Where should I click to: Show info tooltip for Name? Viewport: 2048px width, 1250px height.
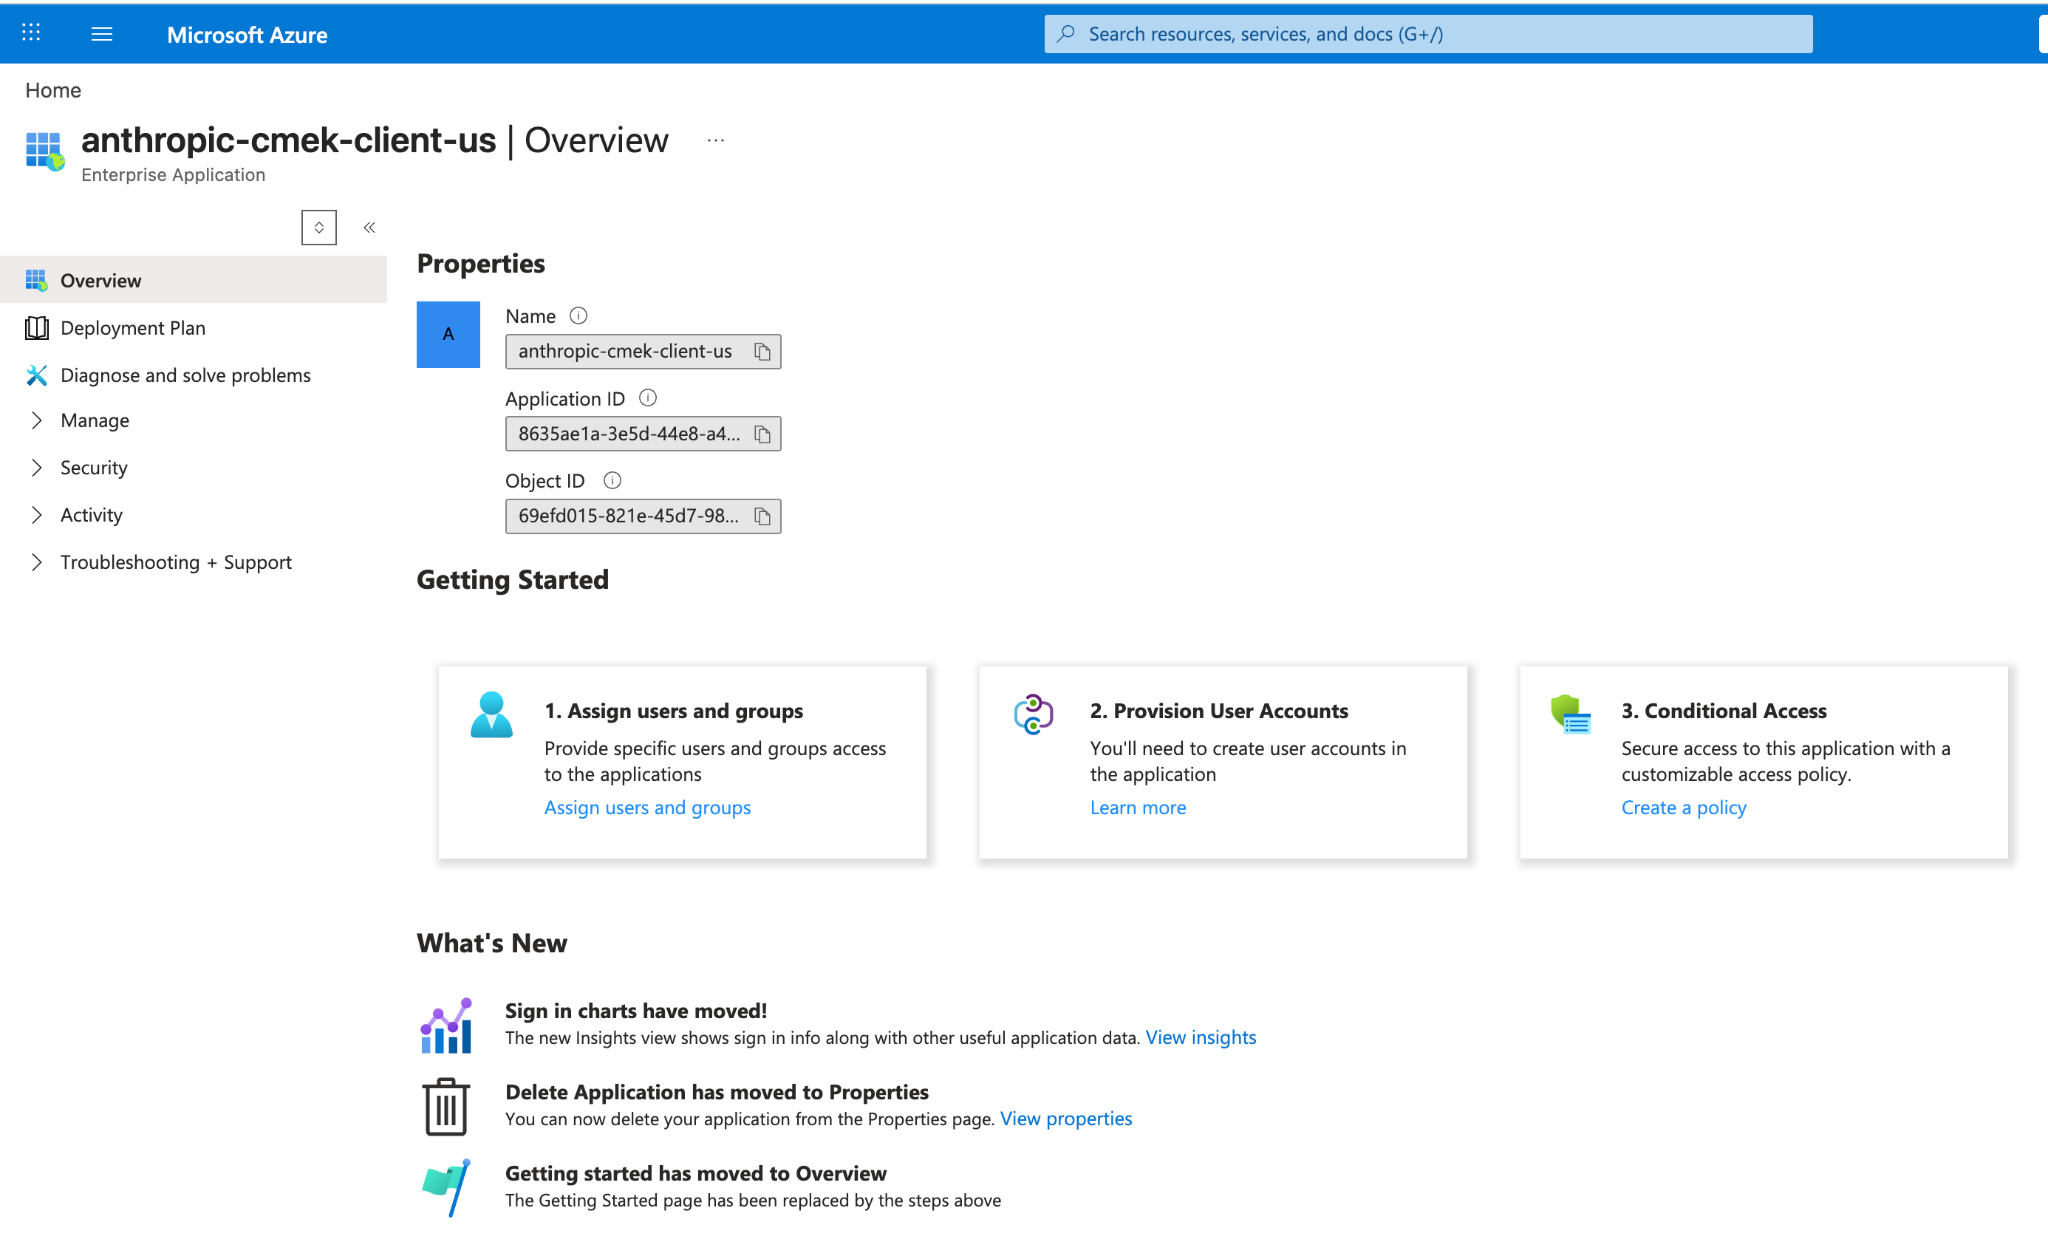[x=578, y=316]
